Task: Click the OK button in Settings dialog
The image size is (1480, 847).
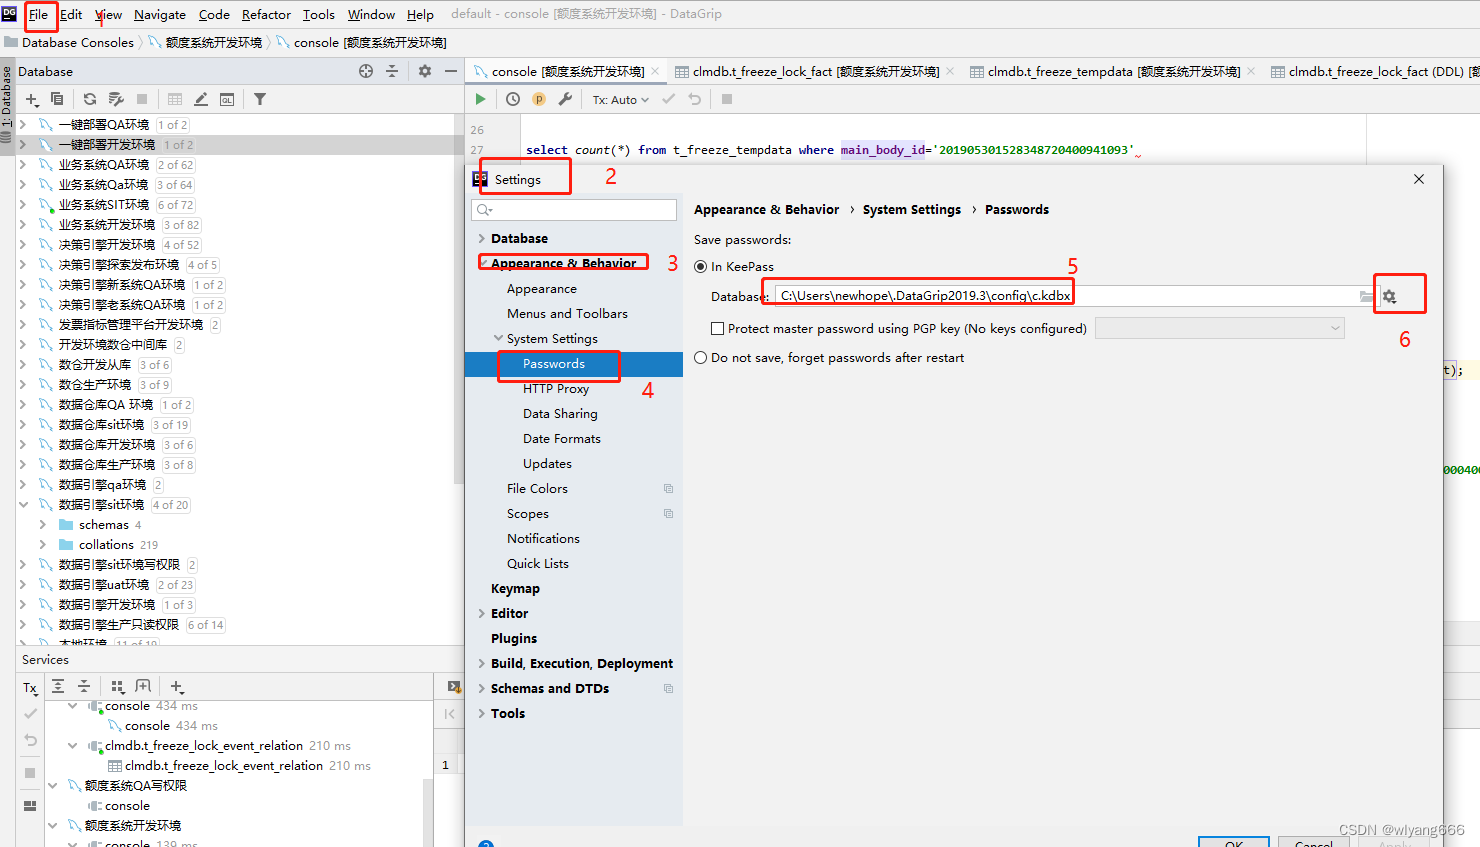Action: point(1233,842)
